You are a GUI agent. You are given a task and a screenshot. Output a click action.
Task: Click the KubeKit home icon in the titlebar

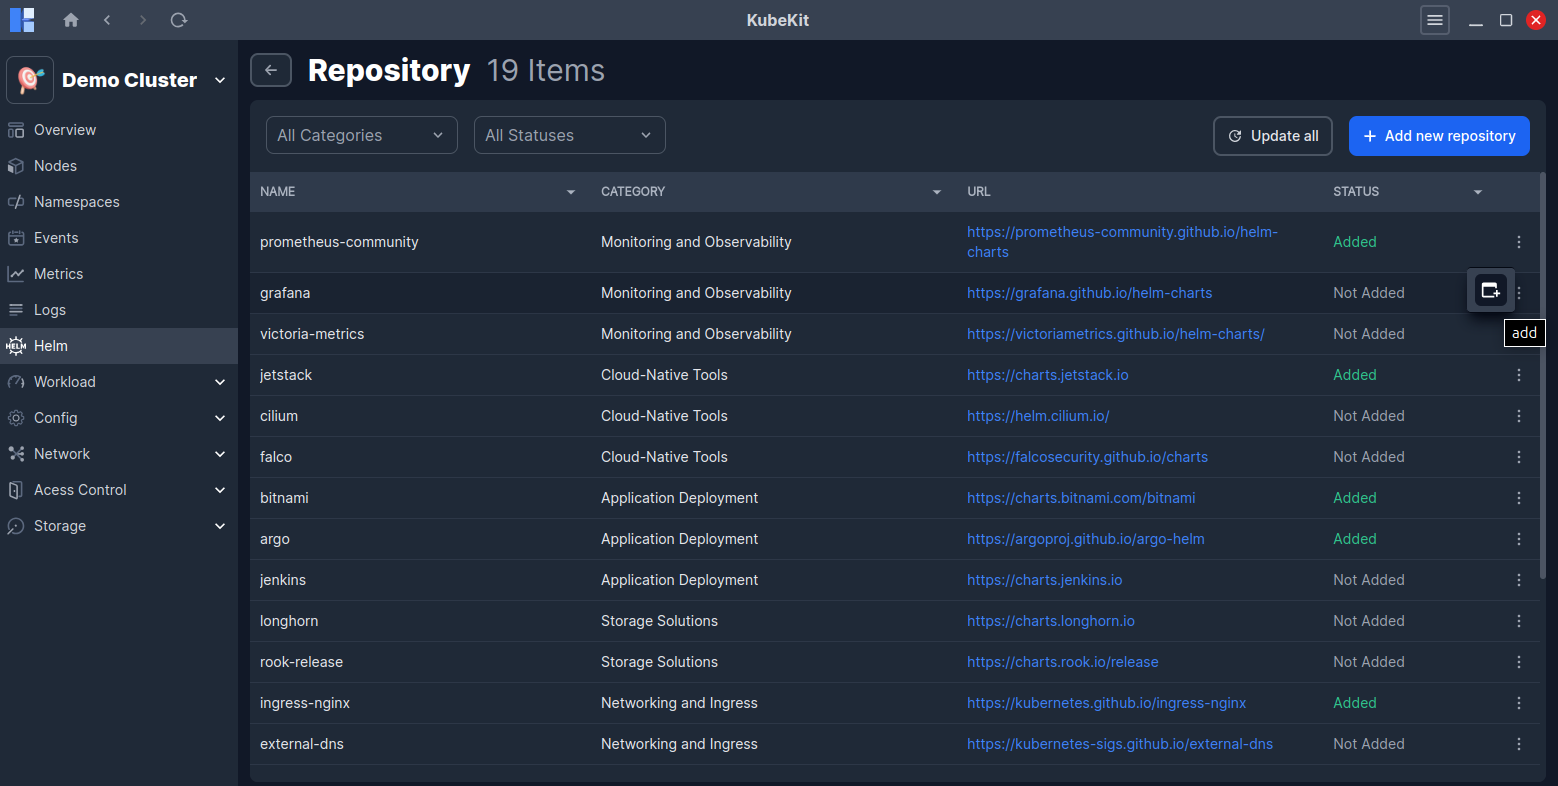click(70, 19)
